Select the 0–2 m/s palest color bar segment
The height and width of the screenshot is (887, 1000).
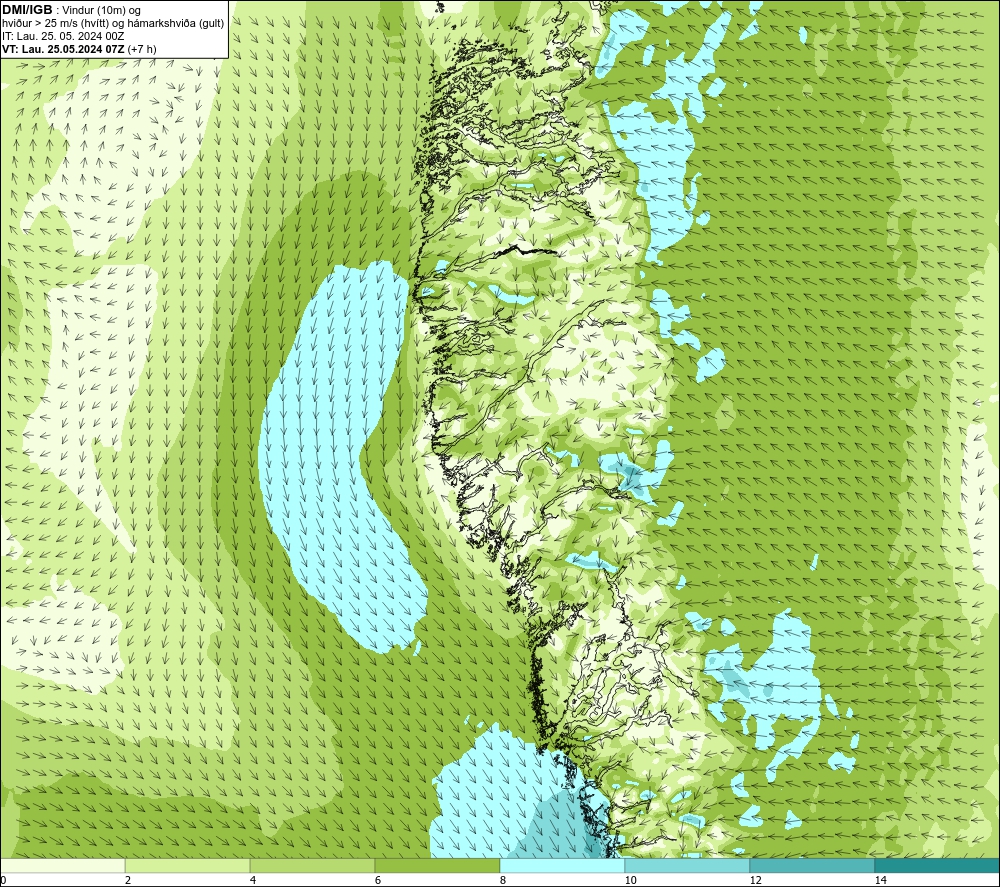(62, 865)
